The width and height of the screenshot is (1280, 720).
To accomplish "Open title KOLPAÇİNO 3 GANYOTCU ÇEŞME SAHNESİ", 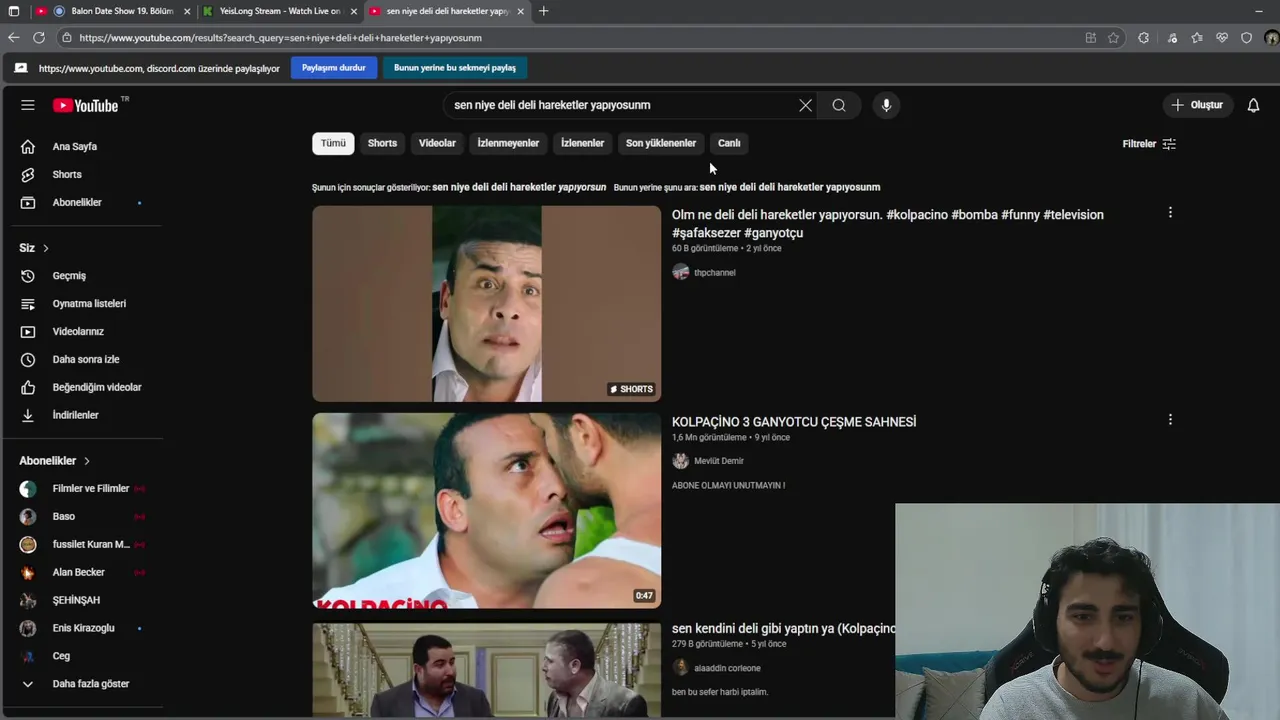I will click(794, 422).
